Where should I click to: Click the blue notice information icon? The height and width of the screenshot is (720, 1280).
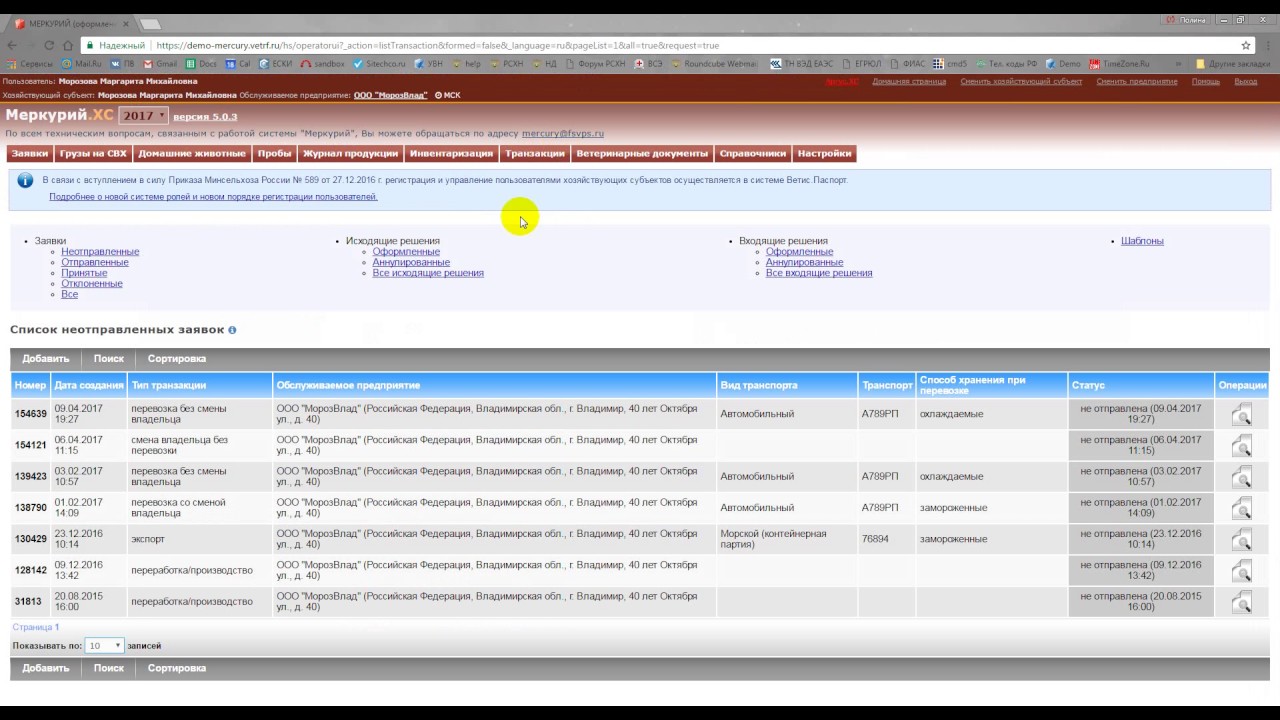click(25, 181)
